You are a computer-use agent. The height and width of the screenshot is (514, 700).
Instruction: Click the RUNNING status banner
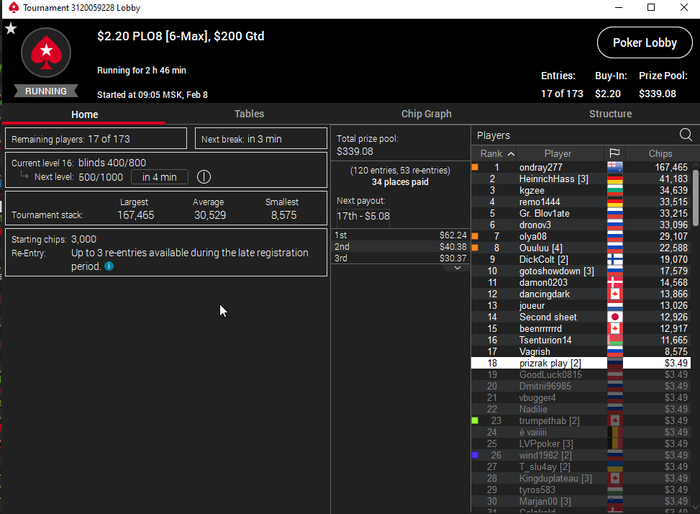pos(46,91)
